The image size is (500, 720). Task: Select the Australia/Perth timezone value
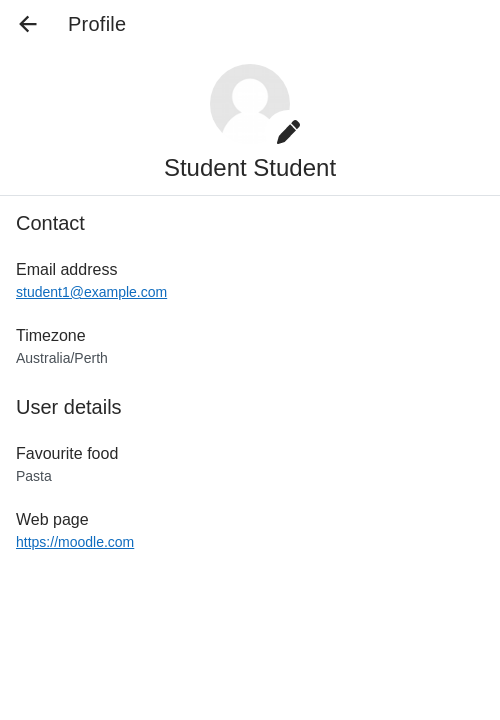[x=62, y=358]
